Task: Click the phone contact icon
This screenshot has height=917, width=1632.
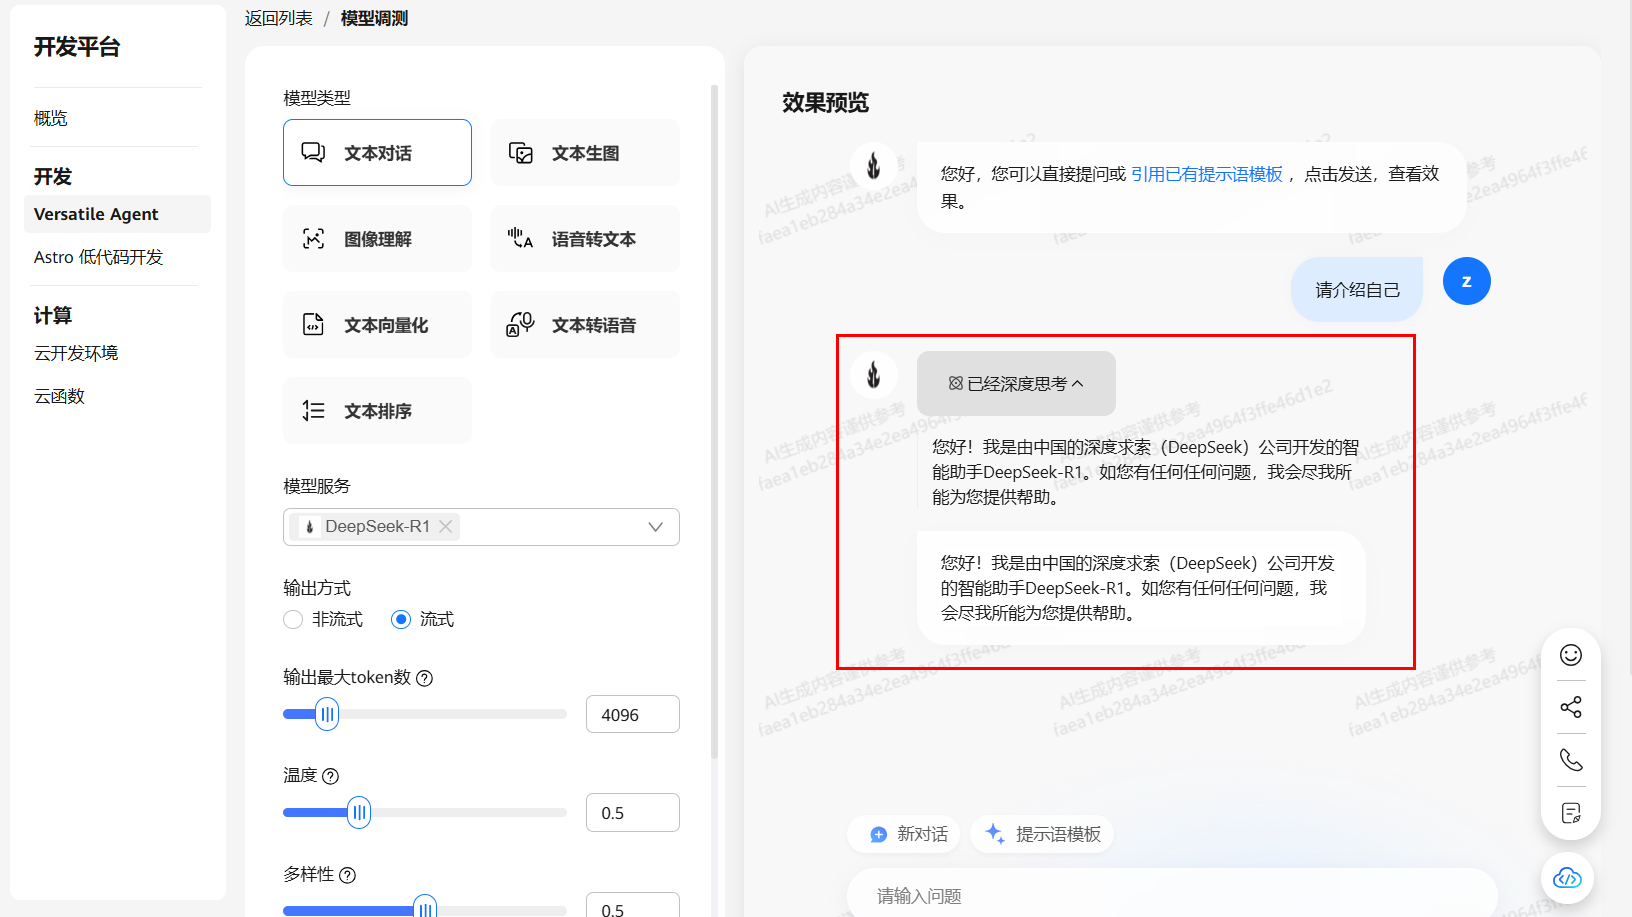Action: click(1571, 760)
